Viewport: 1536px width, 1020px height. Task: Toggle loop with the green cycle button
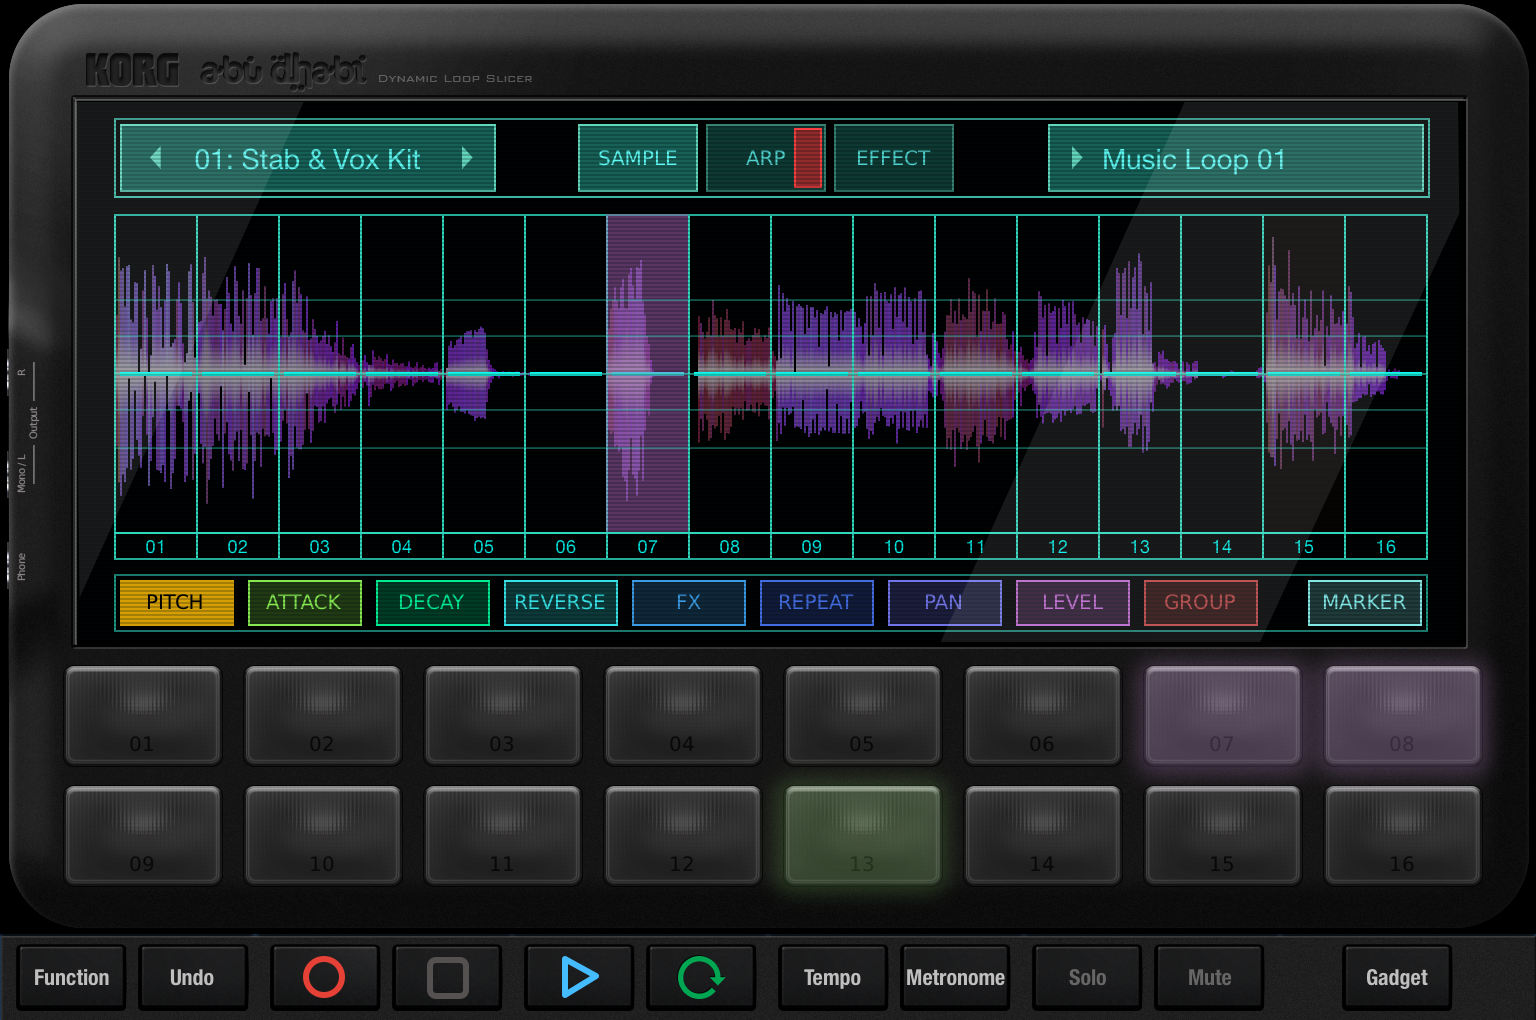pos(701,977)
